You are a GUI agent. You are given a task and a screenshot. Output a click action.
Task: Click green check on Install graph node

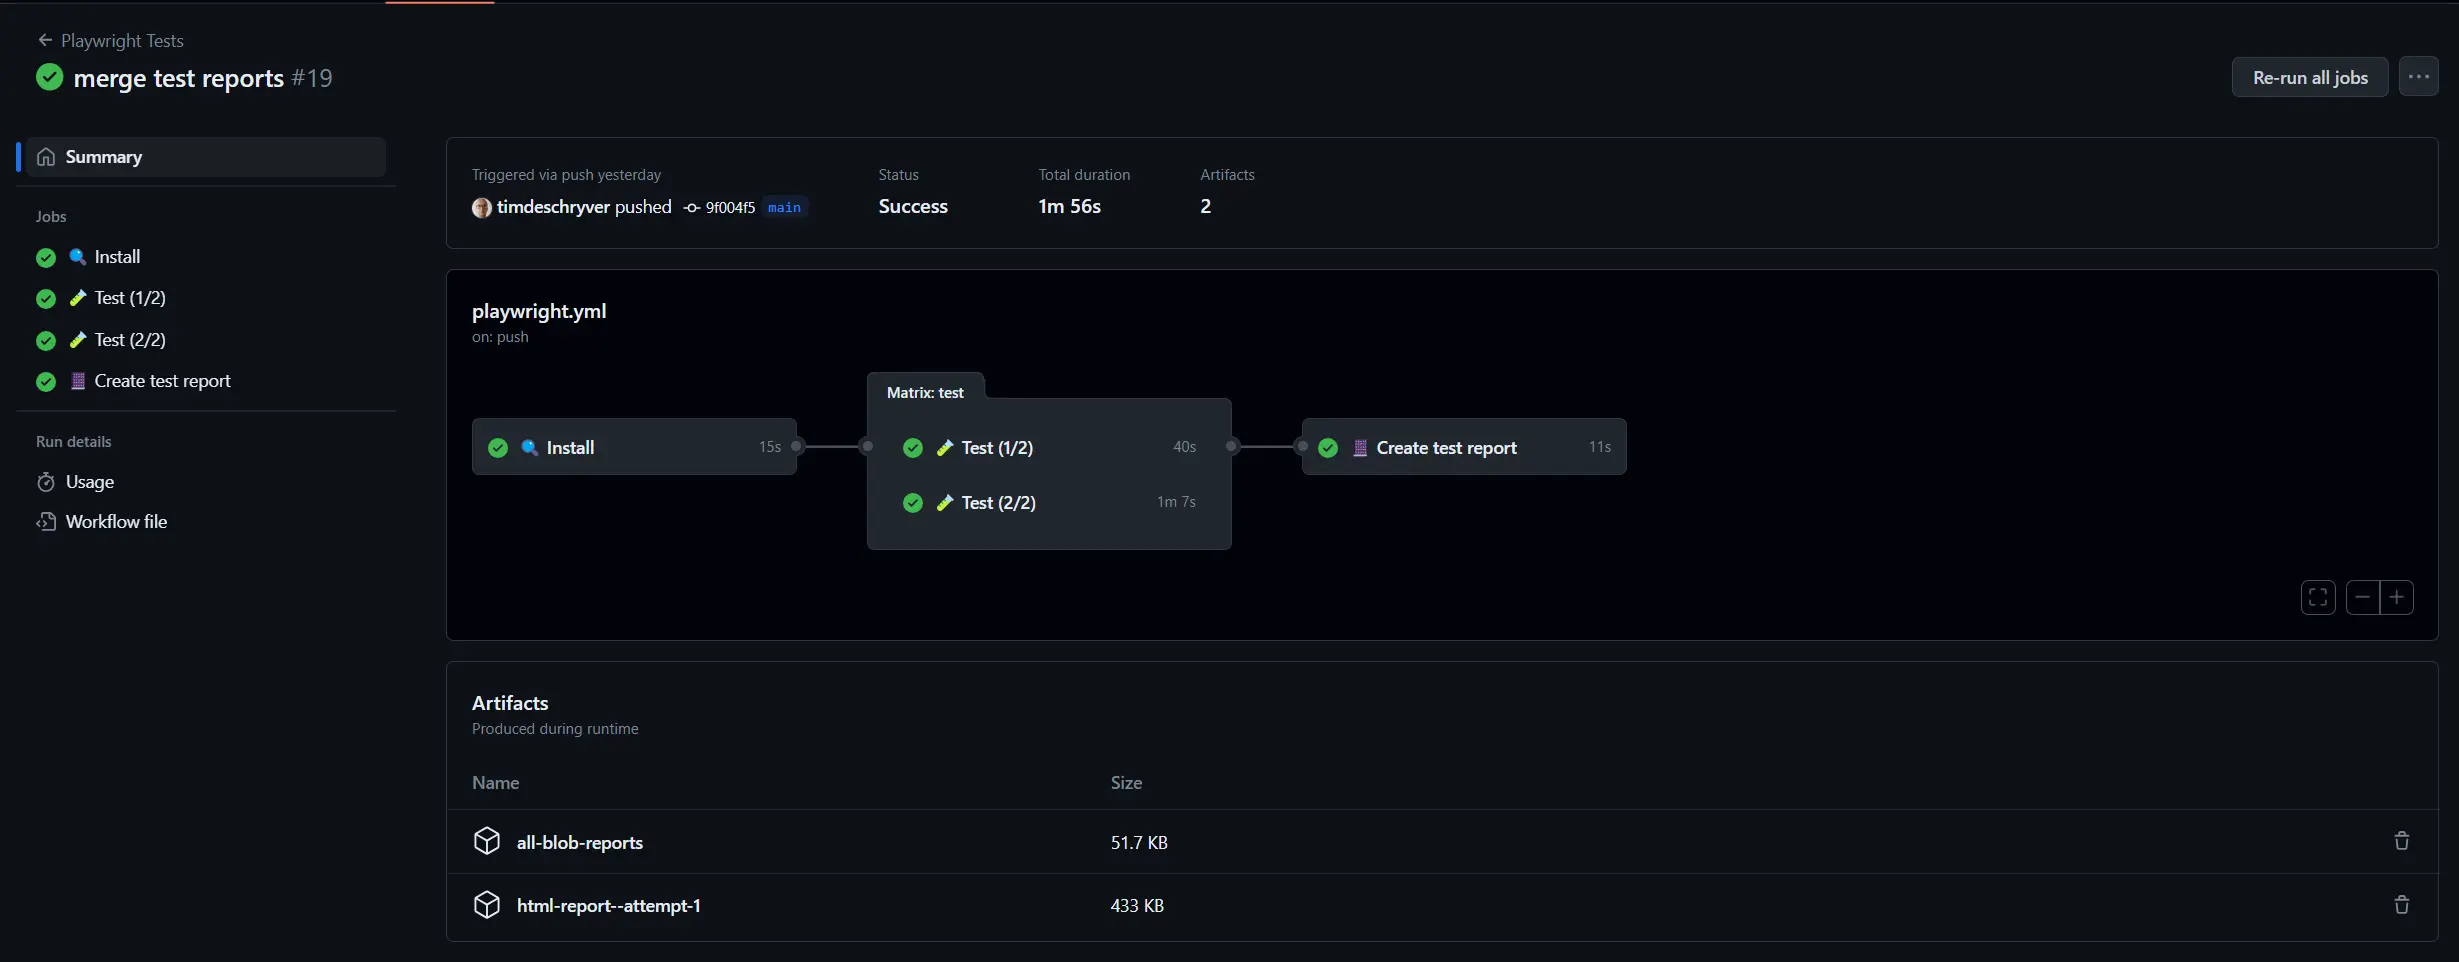(498, 448)
